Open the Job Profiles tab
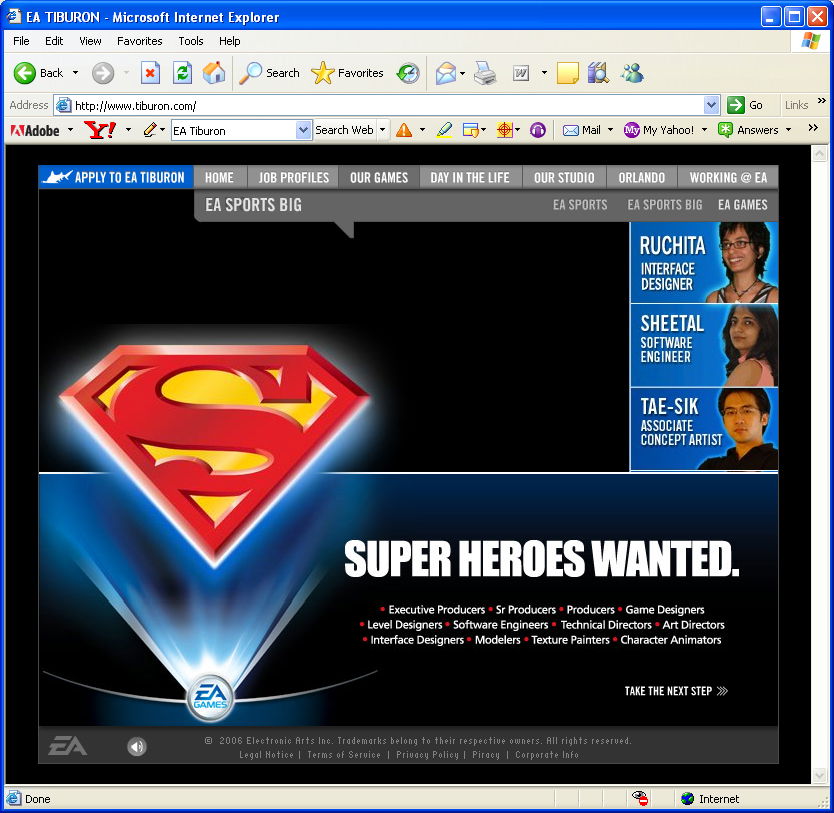The height and width of the screenshot is (813, 834). click(x=294, y=178)
